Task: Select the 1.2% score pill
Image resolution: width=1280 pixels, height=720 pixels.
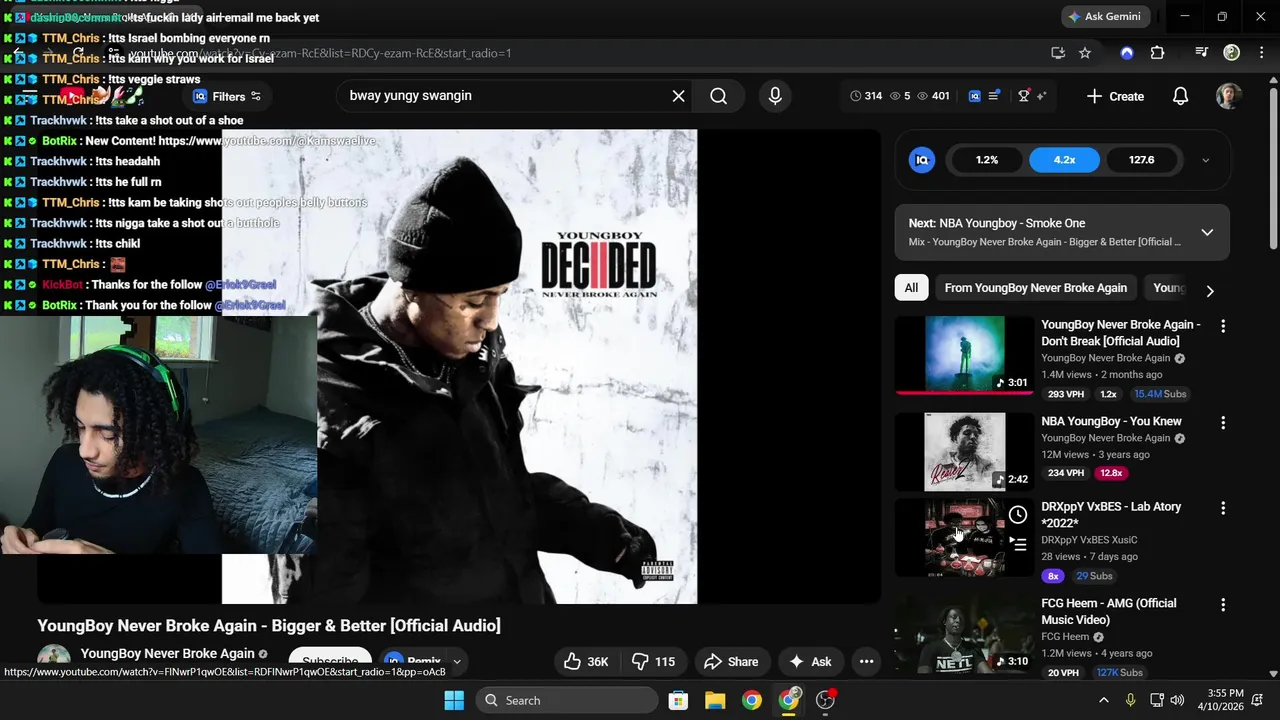Action: 987,160
